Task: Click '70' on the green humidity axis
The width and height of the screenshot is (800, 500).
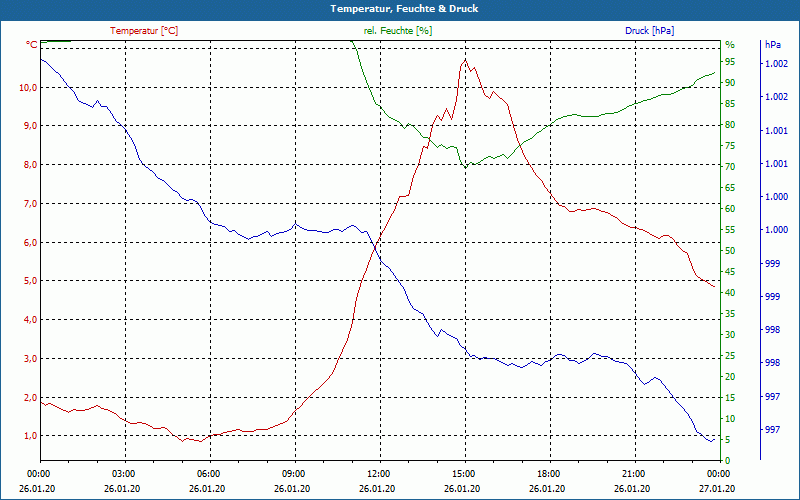Action: coord(730,167)
